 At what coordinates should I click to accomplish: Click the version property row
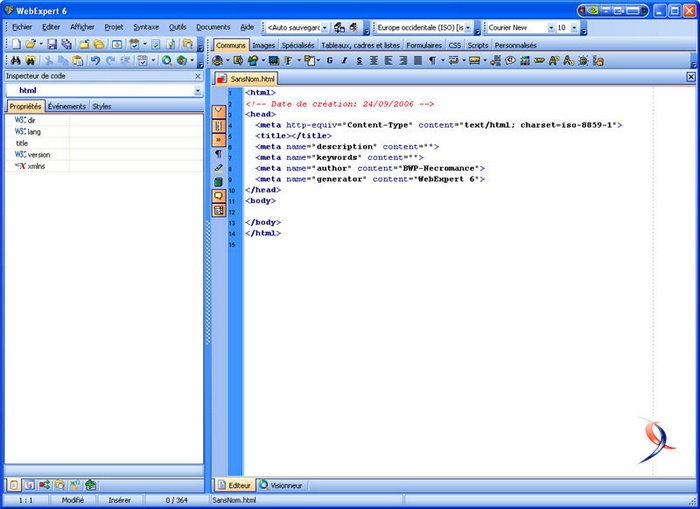104,154
